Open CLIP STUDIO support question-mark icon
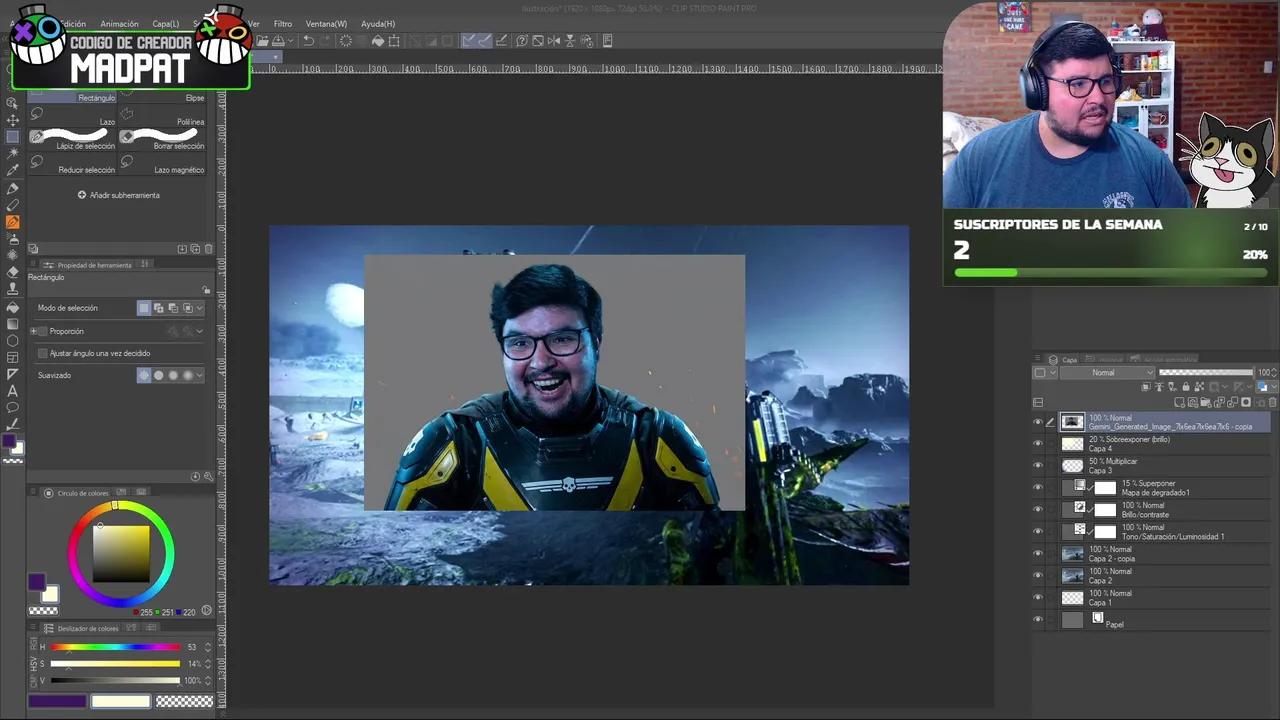 (x=522, y=41)
